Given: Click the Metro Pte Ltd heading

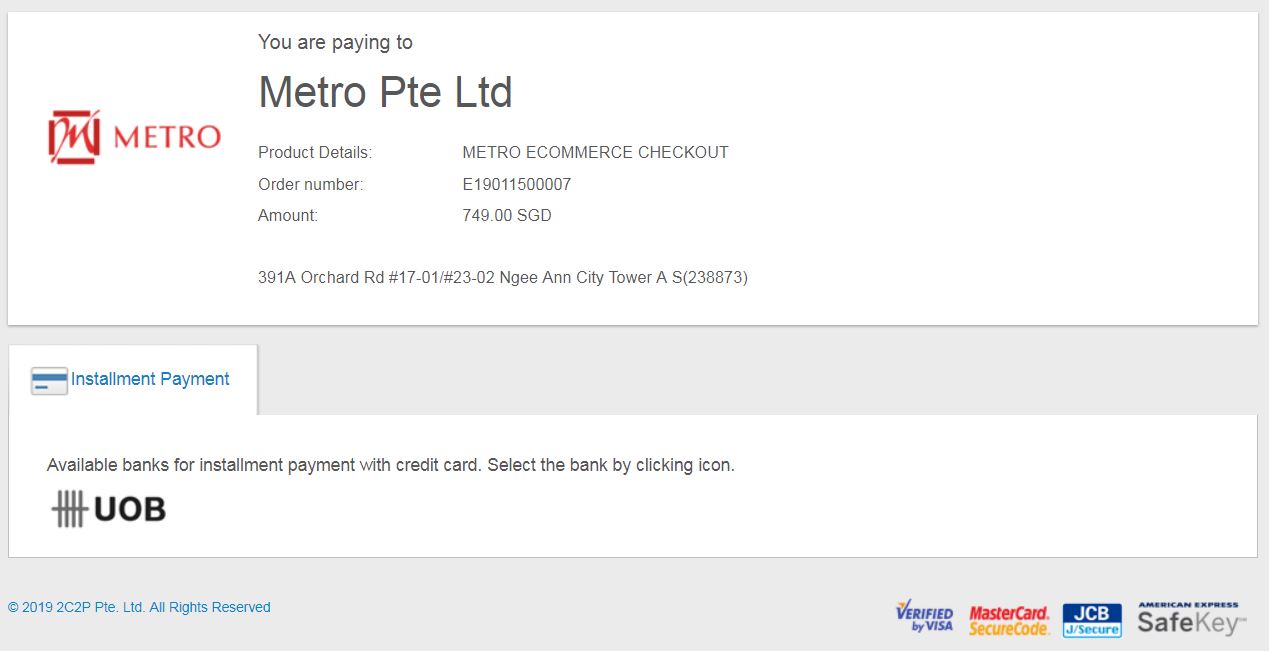Looking at the screenshot, I should (x=385, y=93).
